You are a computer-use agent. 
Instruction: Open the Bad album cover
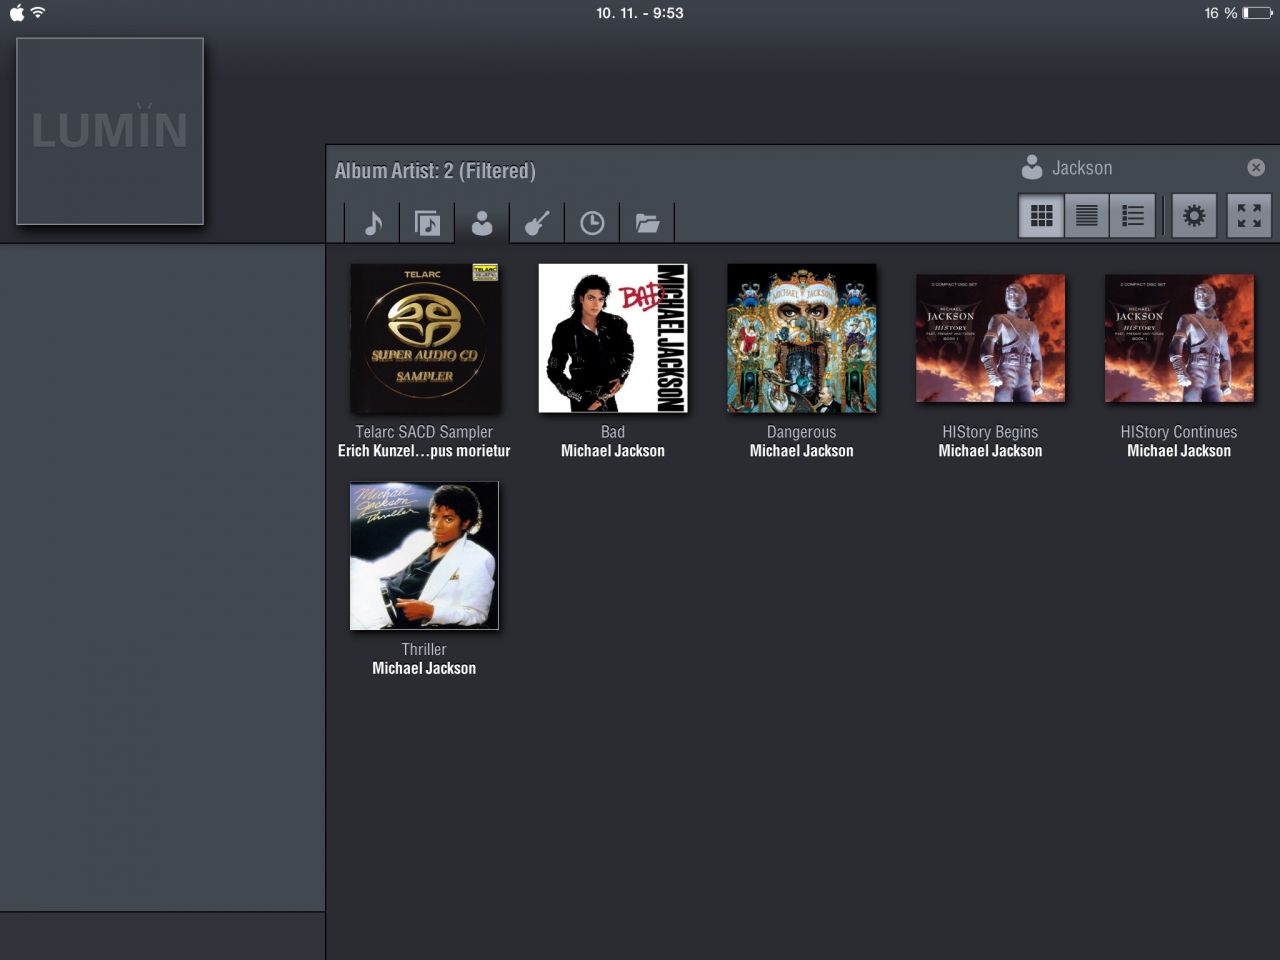(x=613, y=338)
